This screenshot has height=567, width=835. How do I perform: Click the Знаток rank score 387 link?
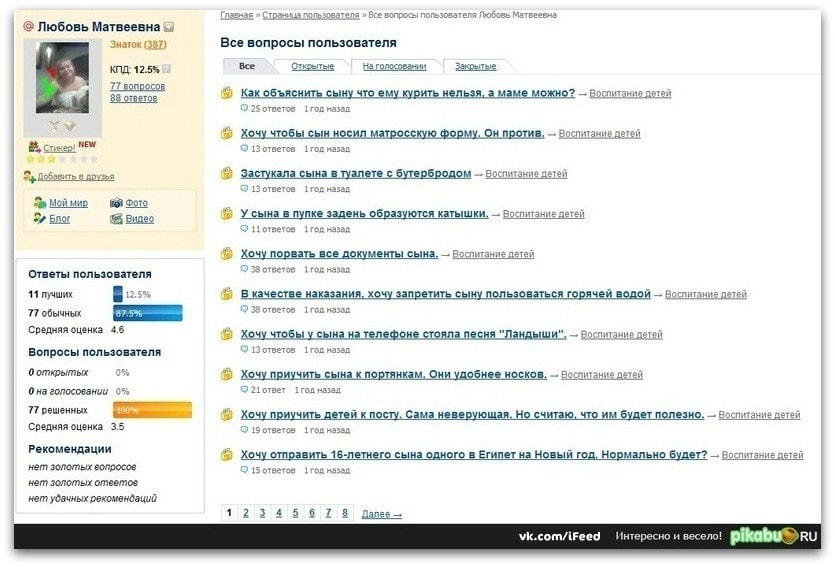tap(156, 45)
